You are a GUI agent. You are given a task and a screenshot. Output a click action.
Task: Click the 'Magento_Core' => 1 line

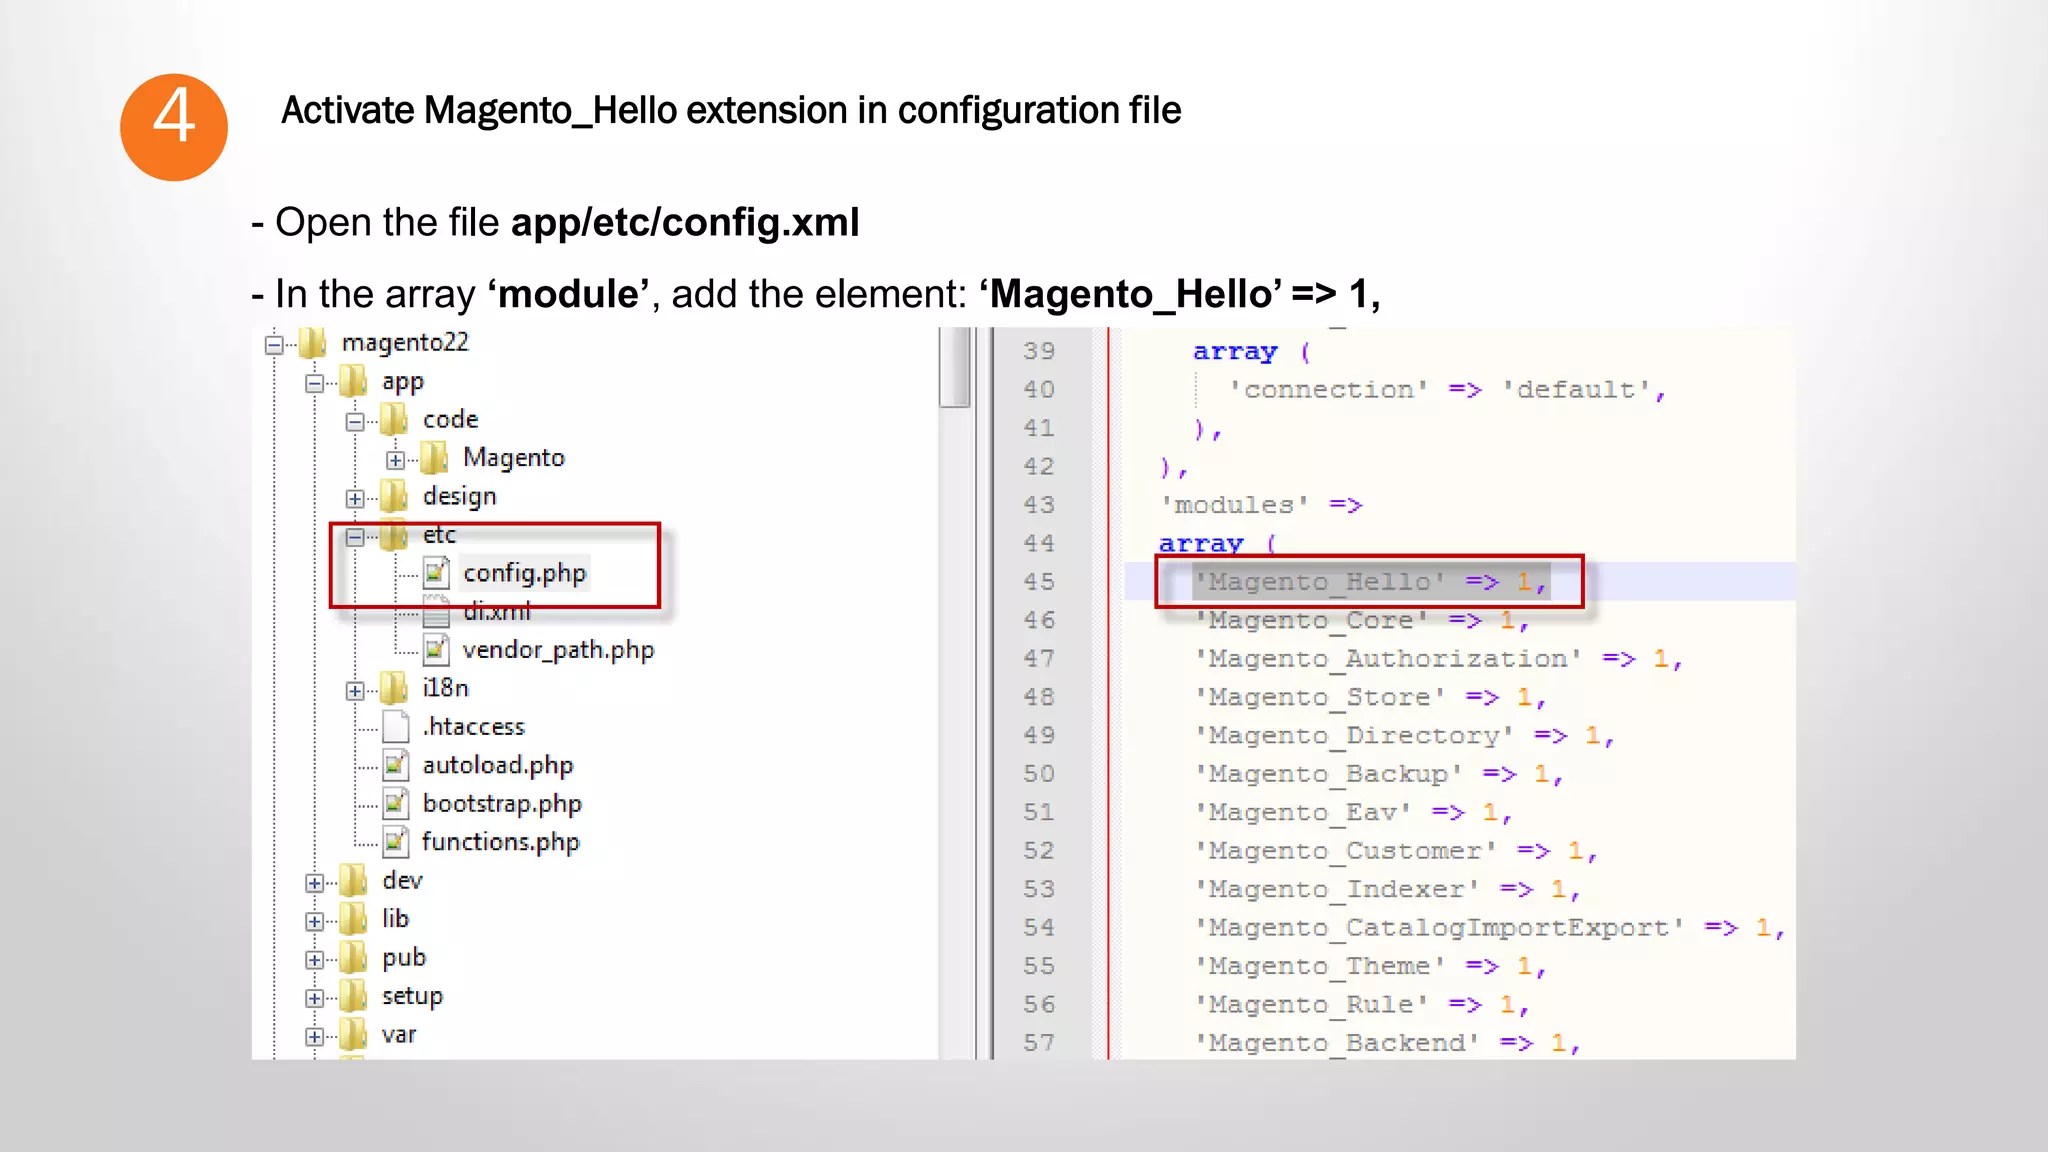[1362, 621]
